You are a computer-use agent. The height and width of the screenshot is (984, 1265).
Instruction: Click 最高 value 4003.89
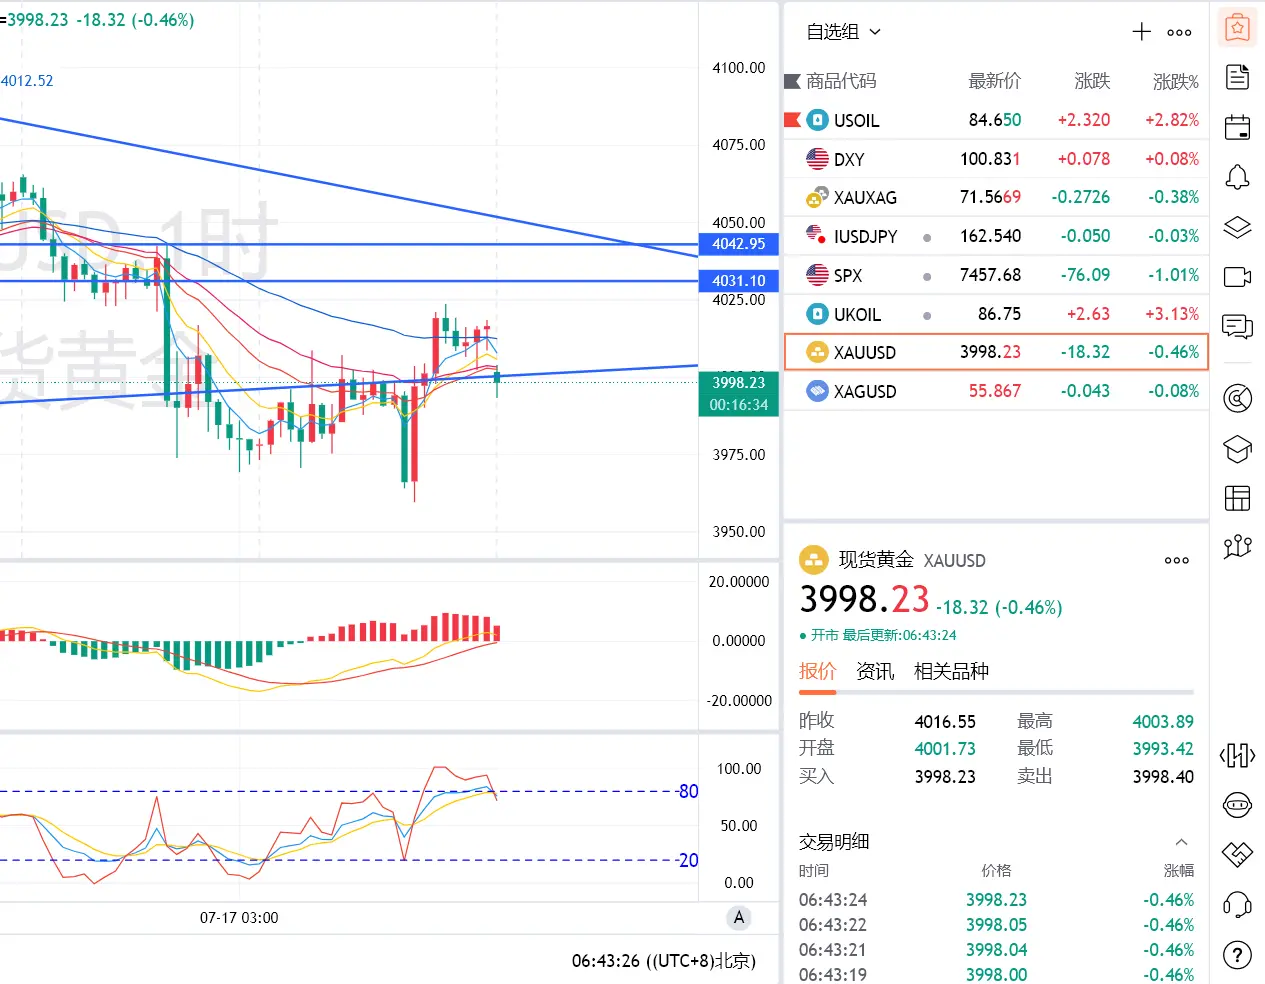pyautogui.click(x=1163, y=722)
